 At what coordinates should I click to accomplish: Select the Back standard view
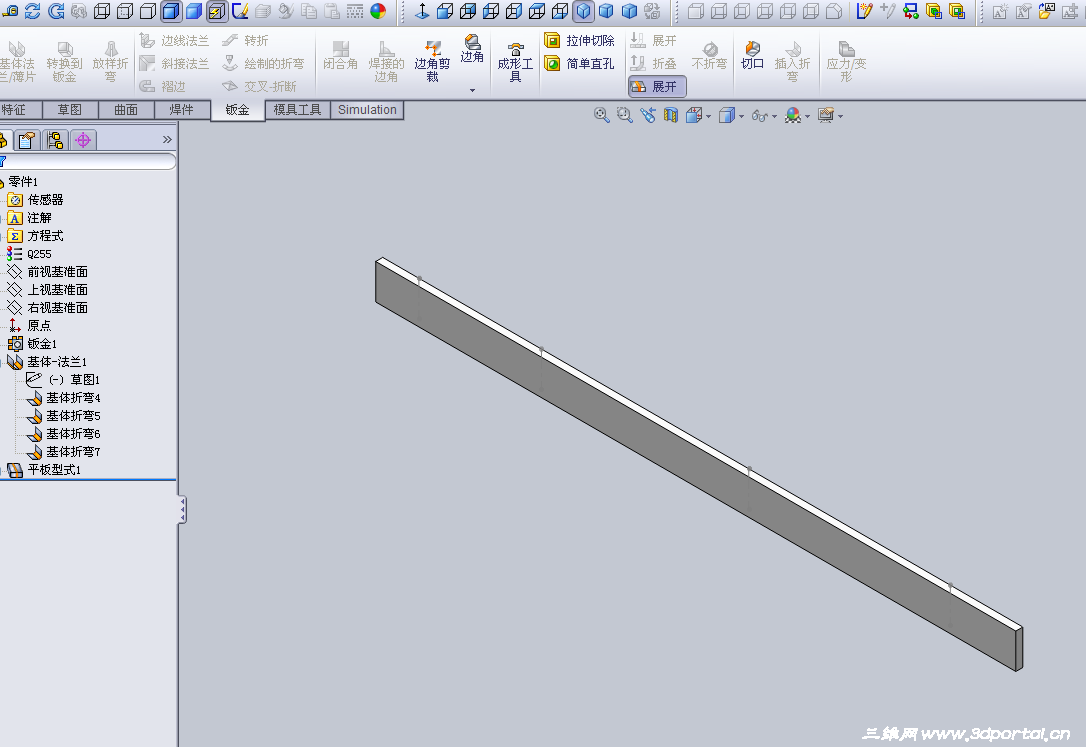tap(468, 11)
